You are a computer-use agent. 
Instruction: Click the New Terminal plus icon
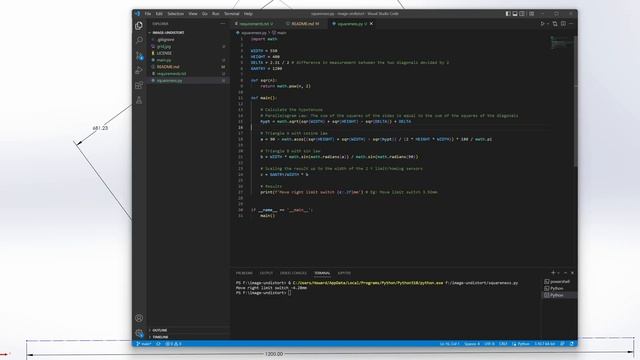click(553, 273)
